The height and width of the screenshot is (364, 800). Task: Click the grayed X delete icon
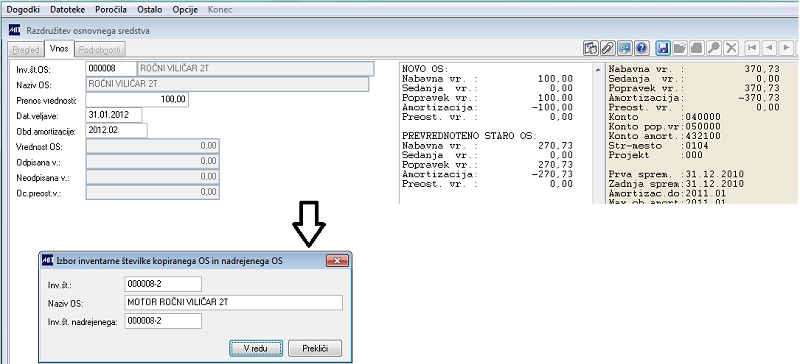[731, 48]
